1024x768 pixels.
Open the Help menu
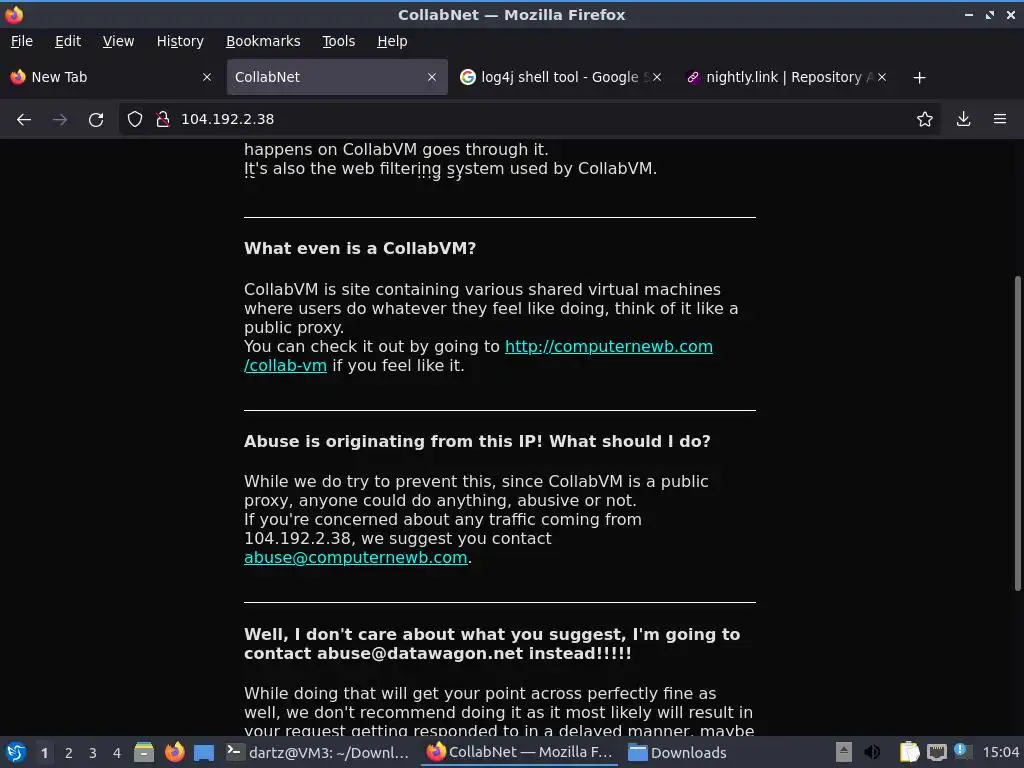pyautogui.click(x=392, y=41)
